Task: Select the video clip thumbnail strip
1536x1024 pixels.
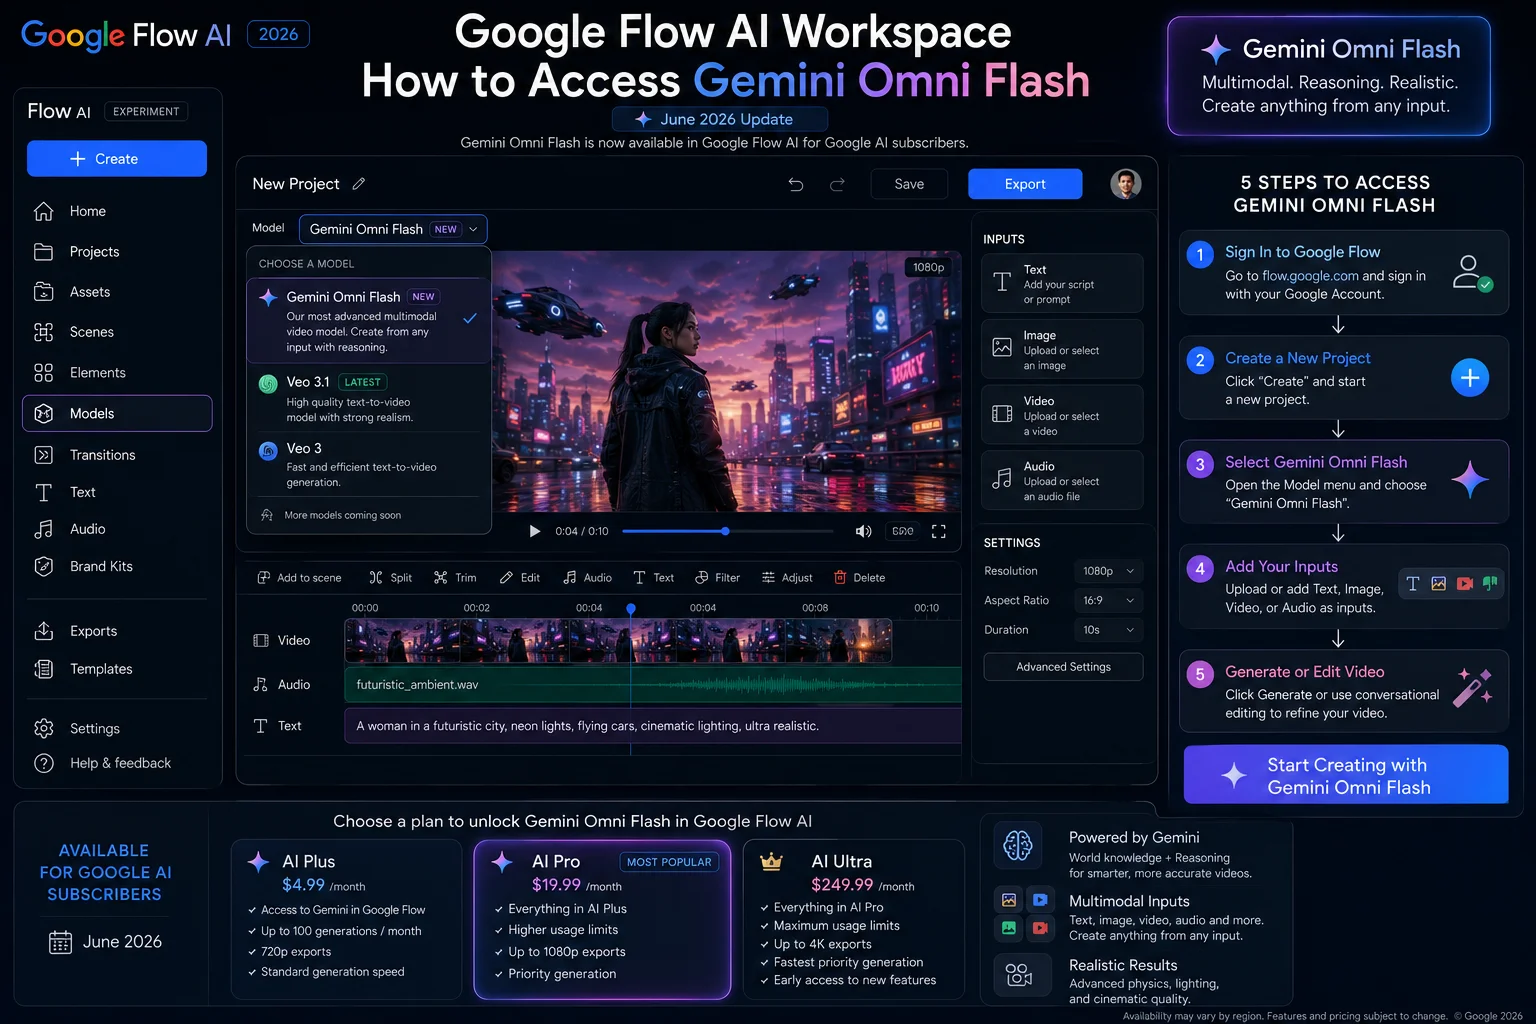Action: click(618, 641)
